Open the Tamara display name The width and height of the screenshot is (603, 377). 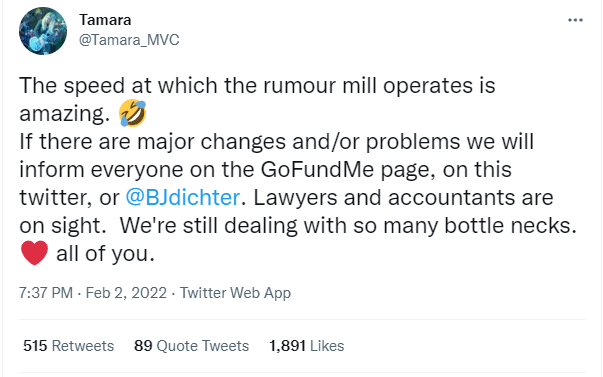pos(105,20)
